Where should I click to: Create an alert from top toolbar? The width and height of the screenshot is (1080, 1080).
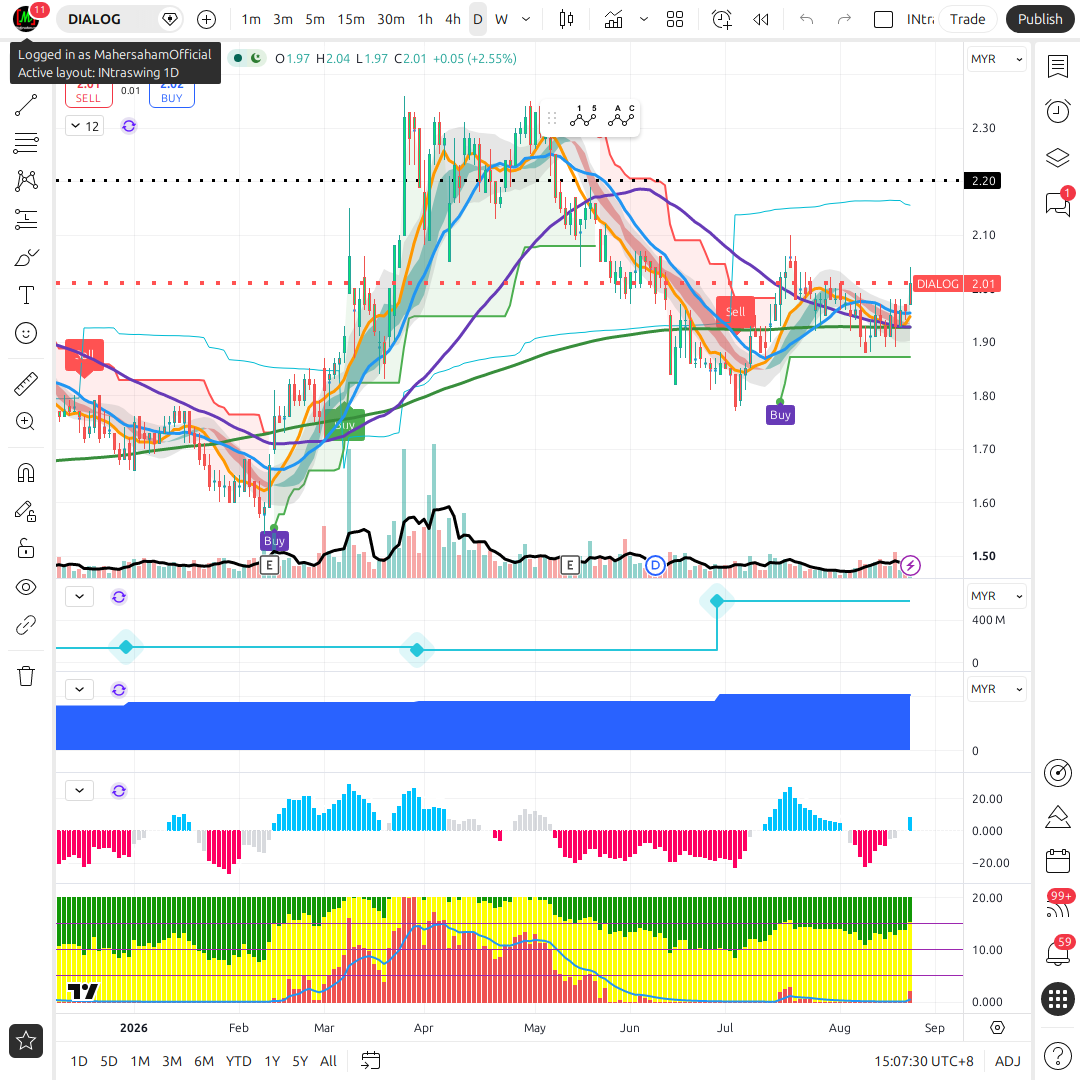[x=721, y=19]
